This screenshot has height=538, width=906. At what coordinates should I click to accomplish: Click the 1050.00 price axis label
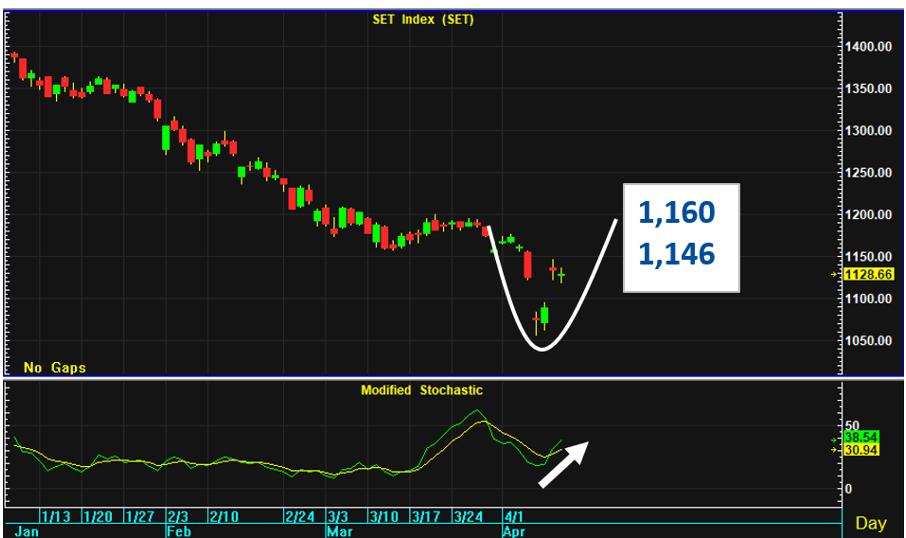click(x=868, y=341)
